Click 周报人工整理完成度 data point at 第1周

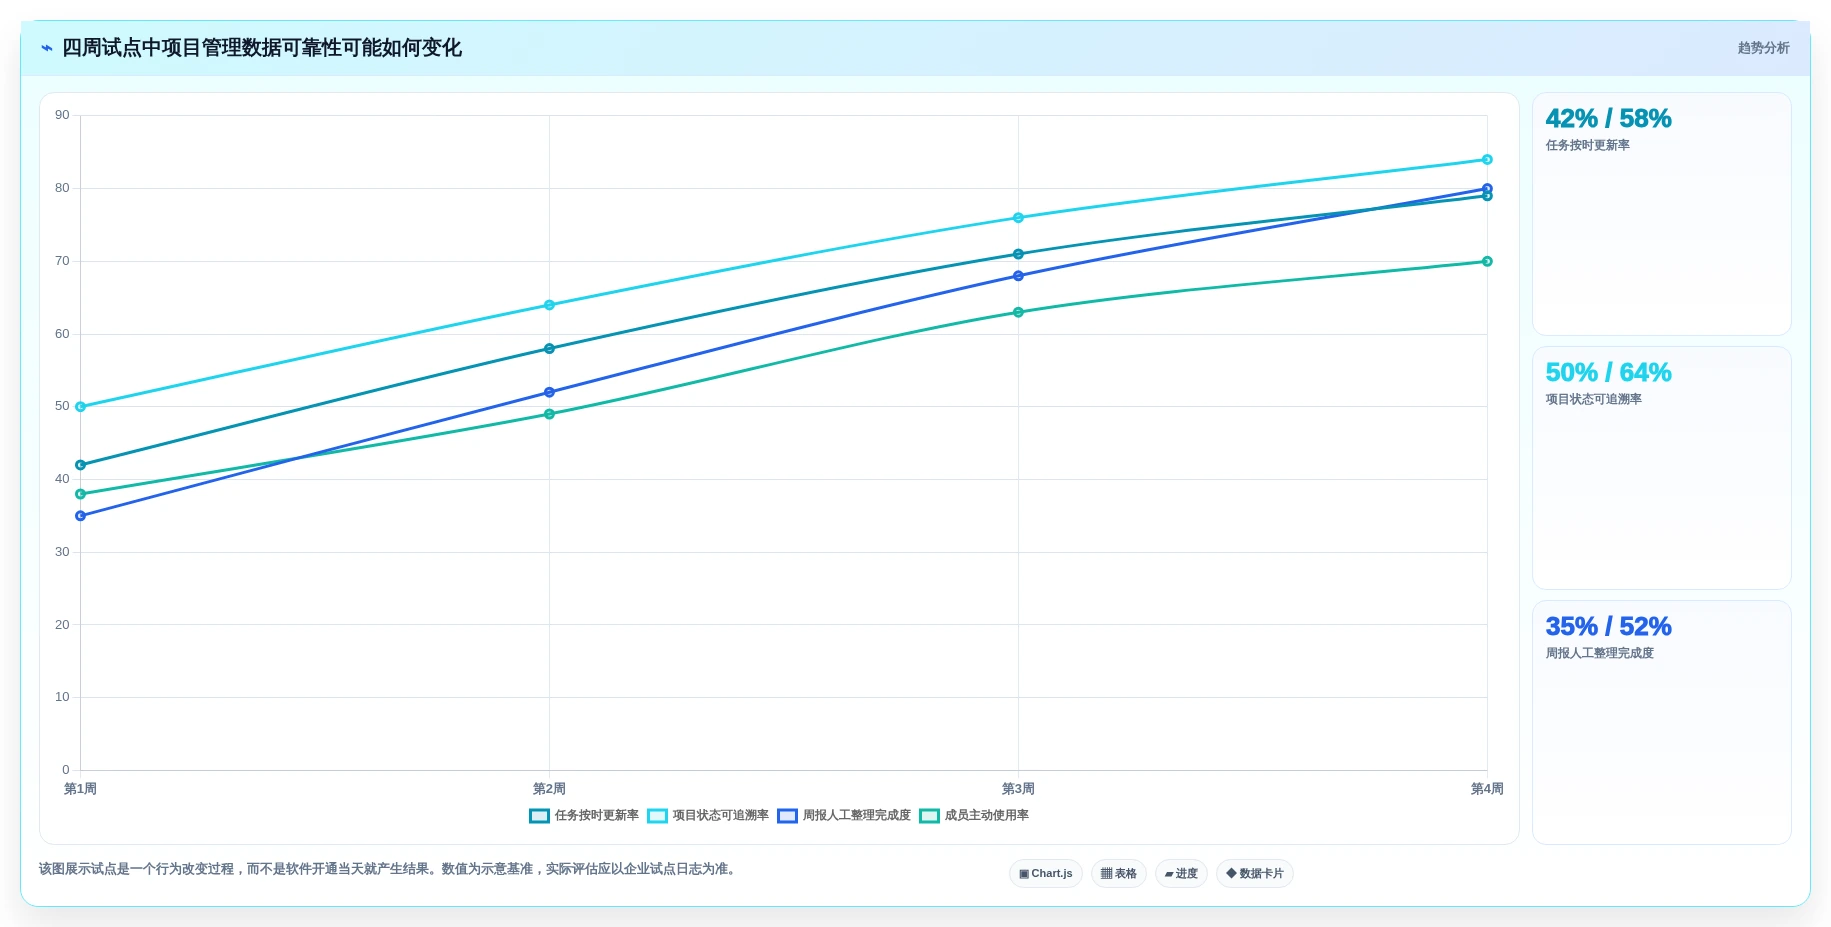click(81, 516)
